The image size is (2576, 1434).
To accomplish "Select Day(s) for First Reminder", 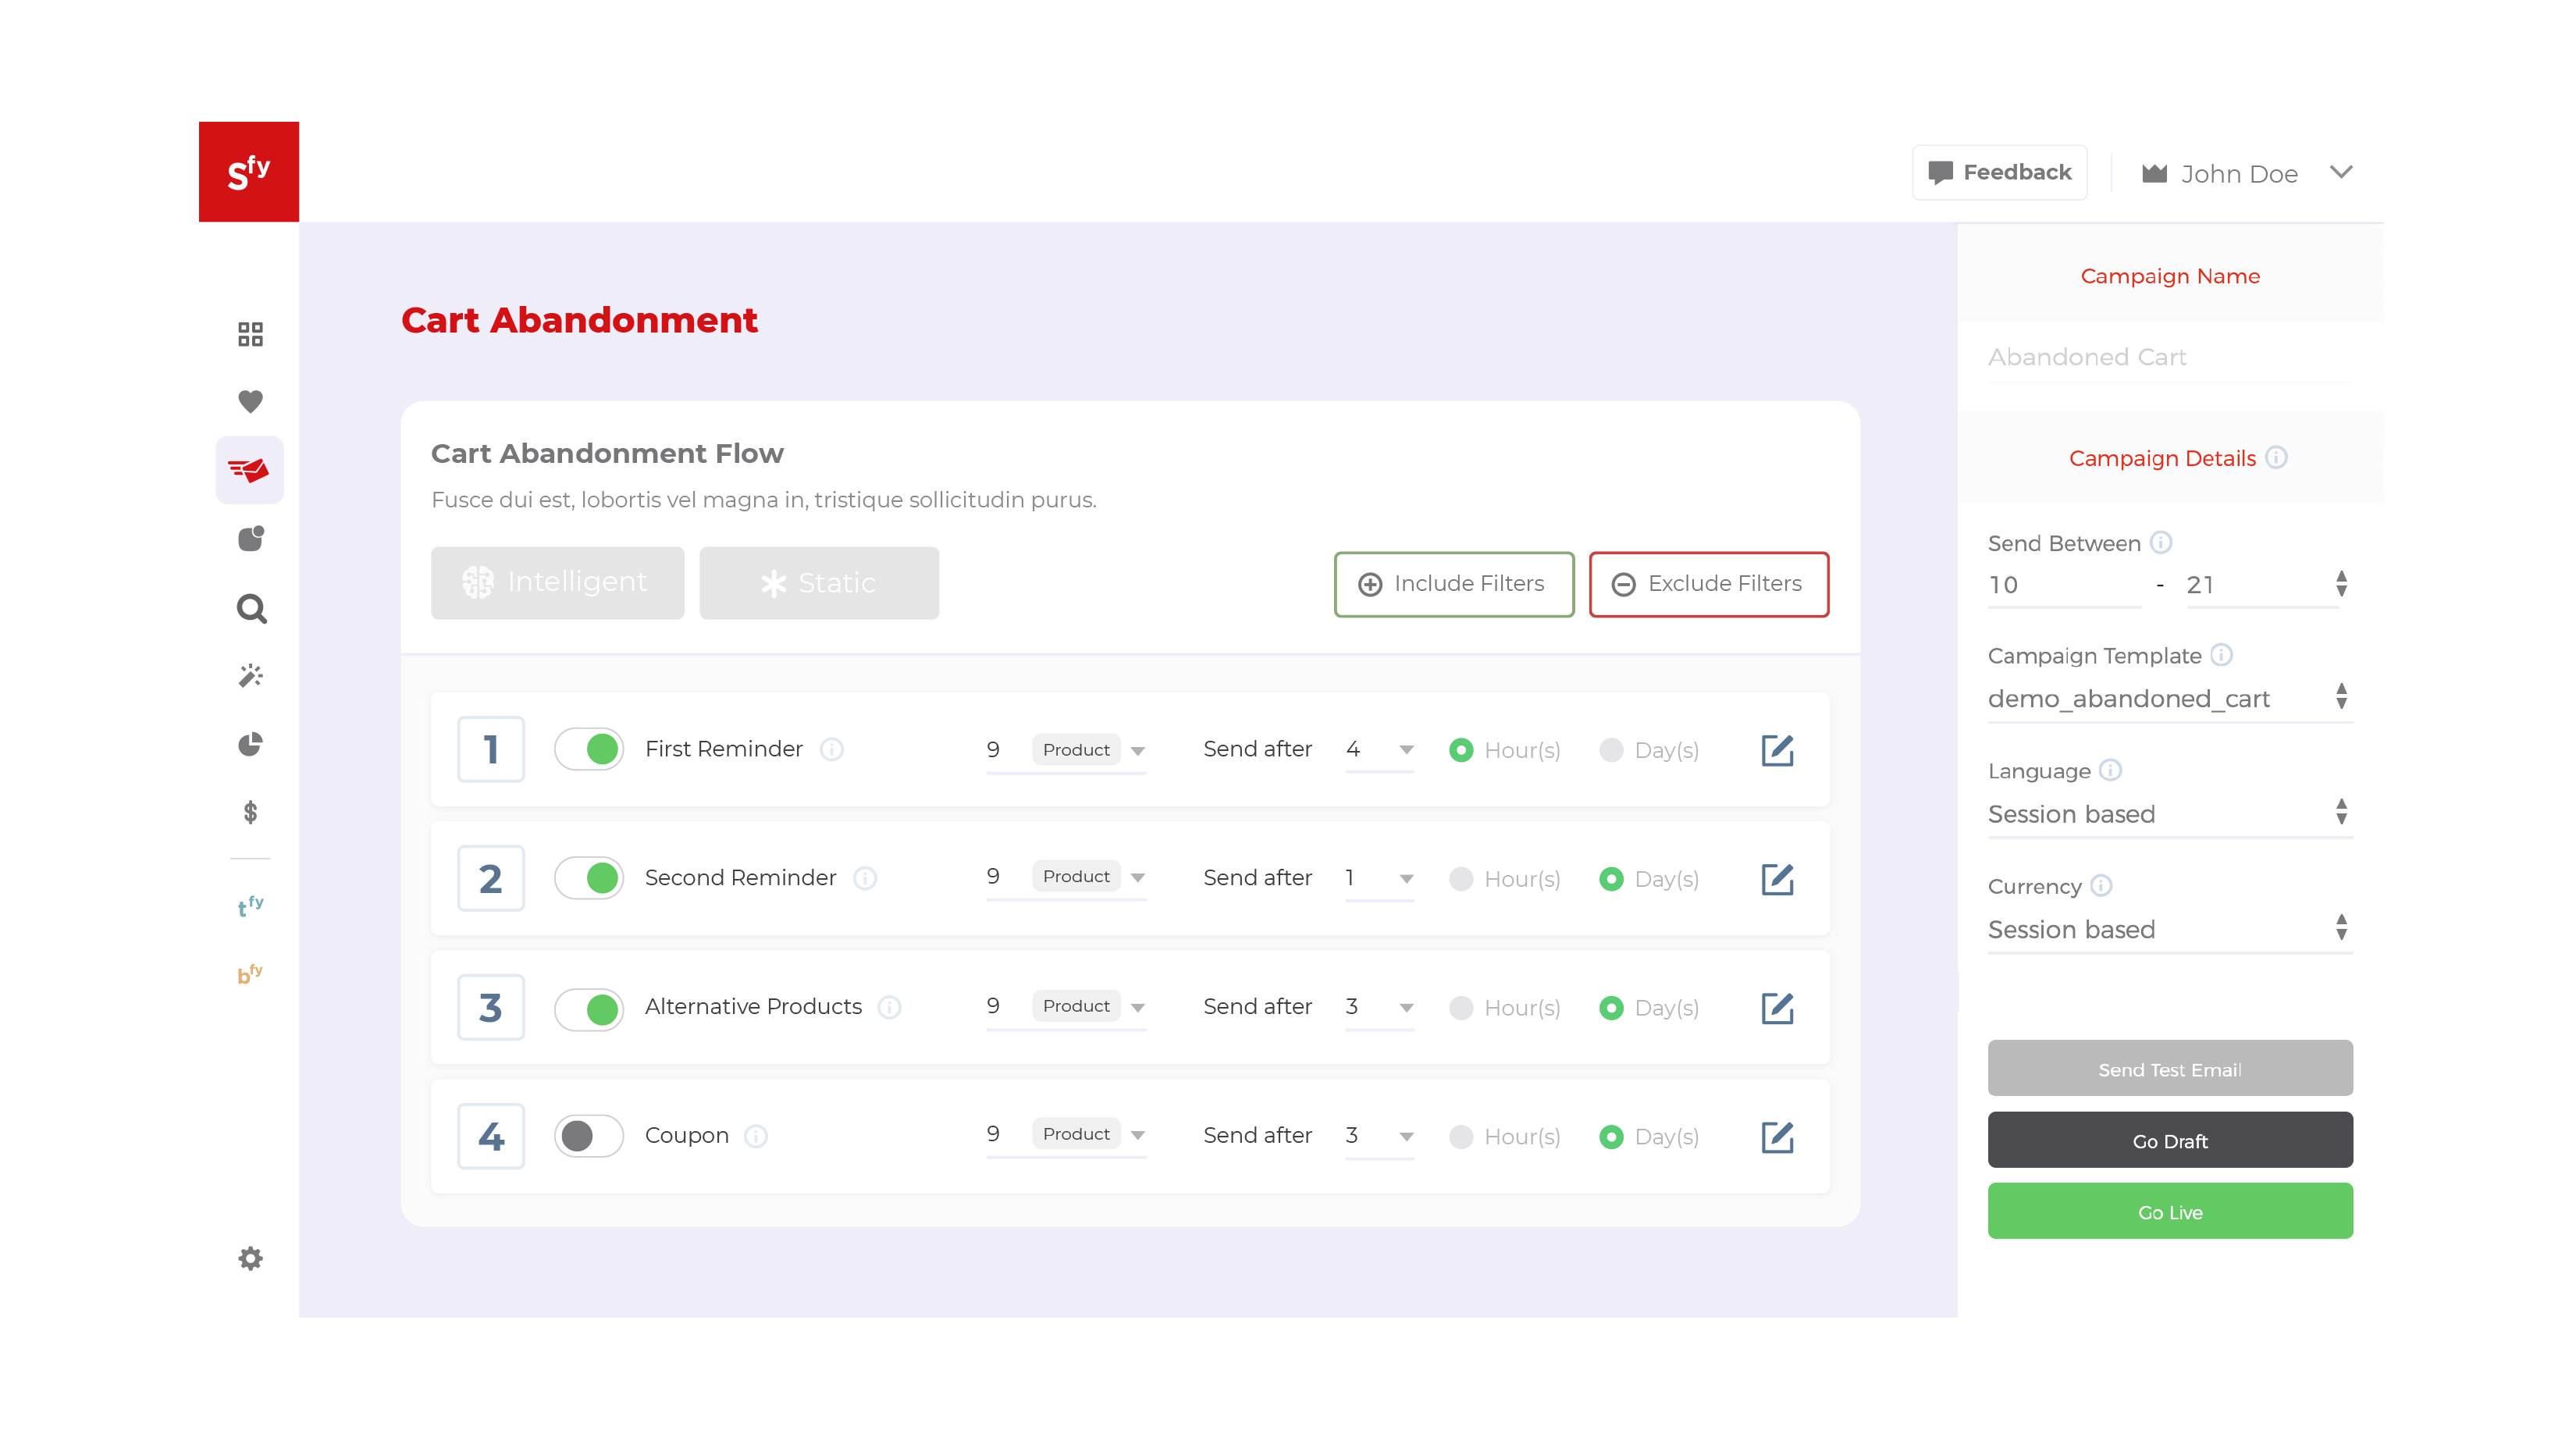I will [1611, 750].
